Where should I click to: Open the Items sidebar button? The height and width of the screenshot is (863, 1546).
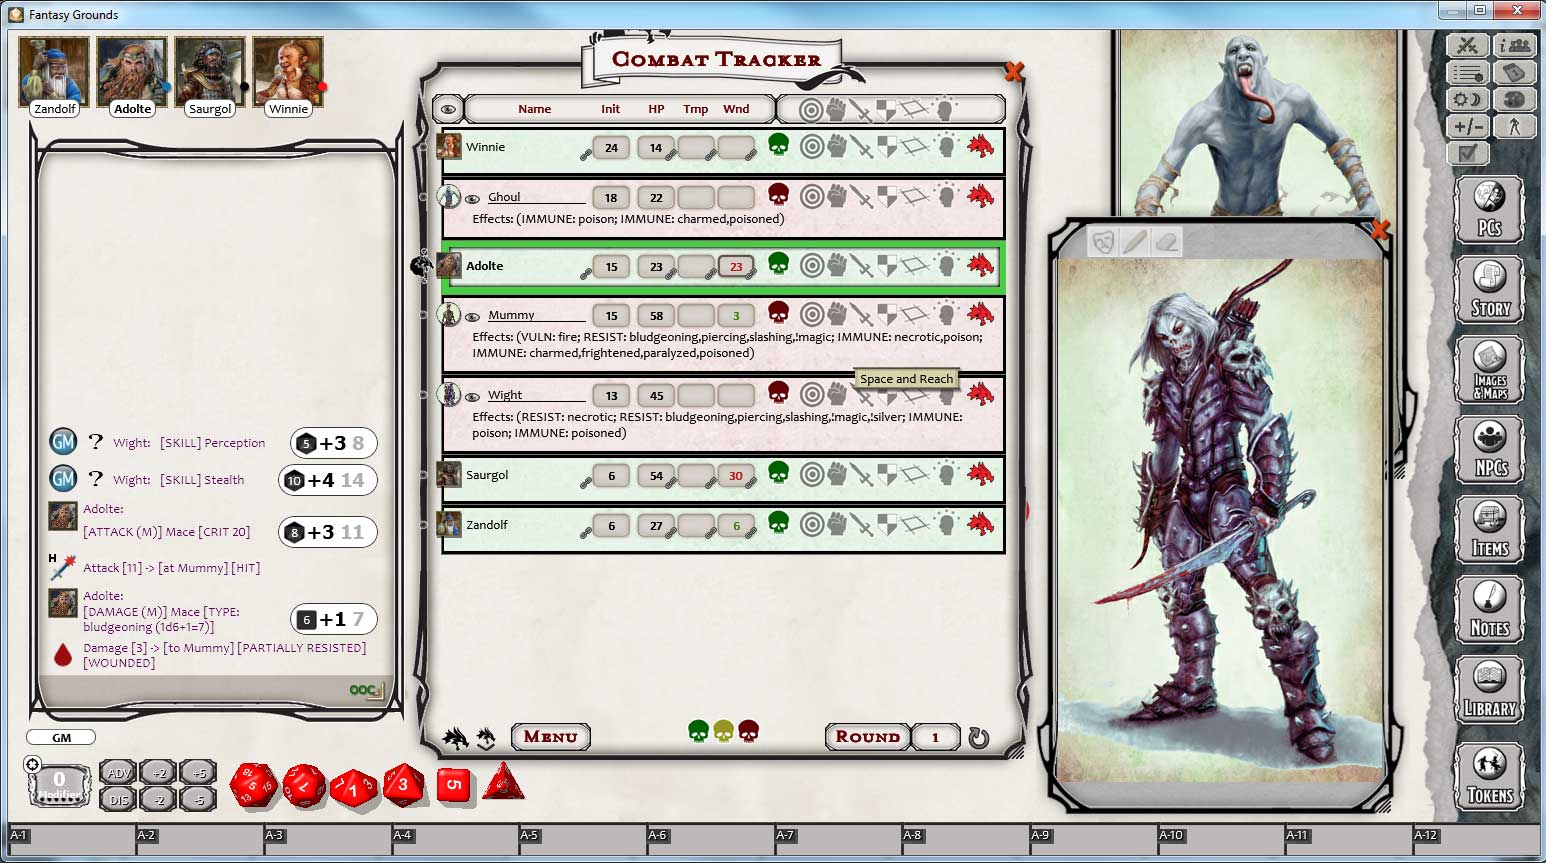(1489, 529)
